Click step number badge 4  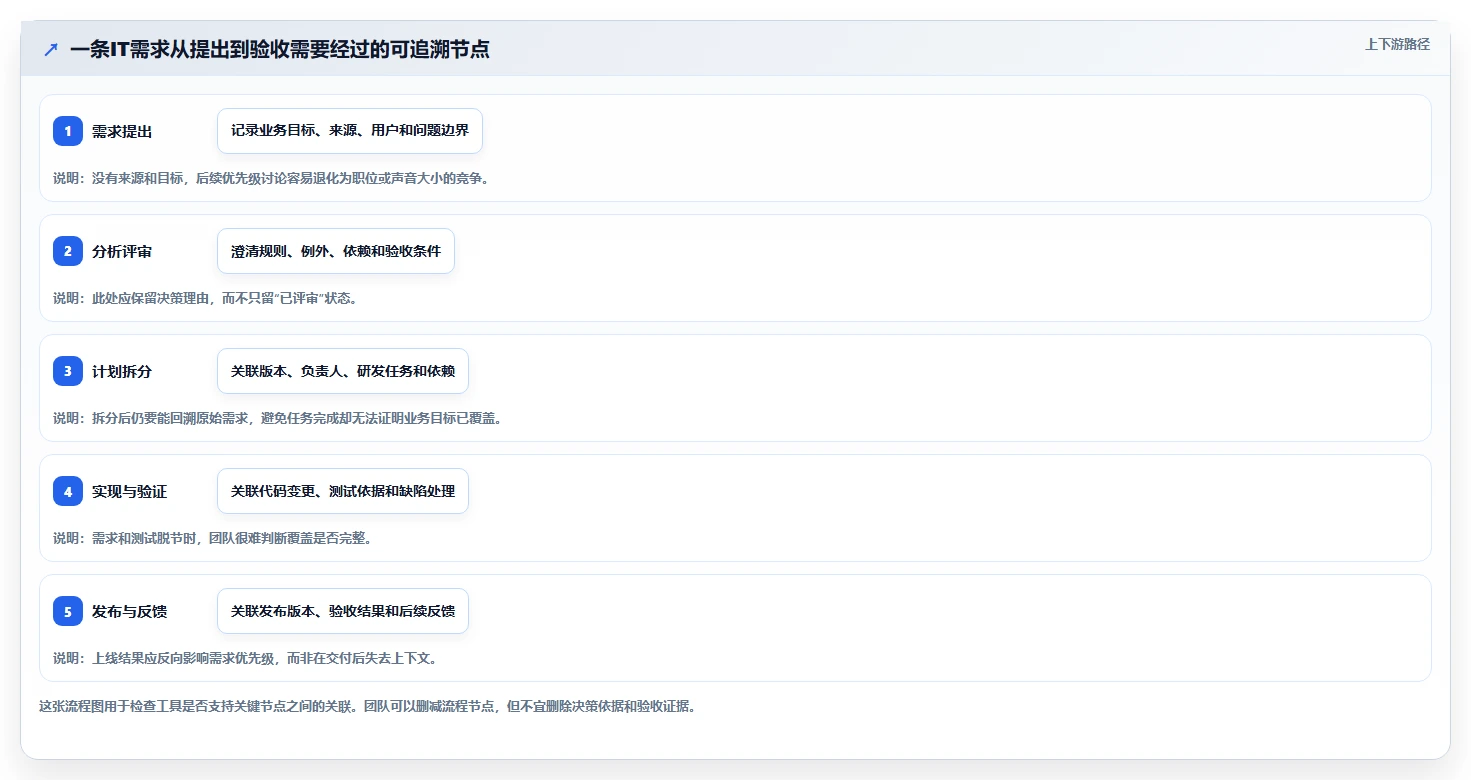coord(68,491)
